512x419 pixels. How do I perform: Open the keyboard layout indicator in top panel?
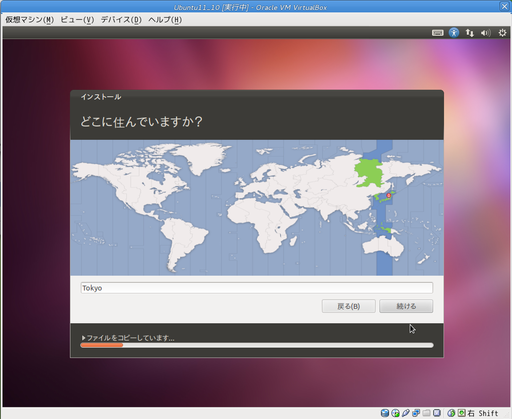pyautogui.click(x=437, y=33)
